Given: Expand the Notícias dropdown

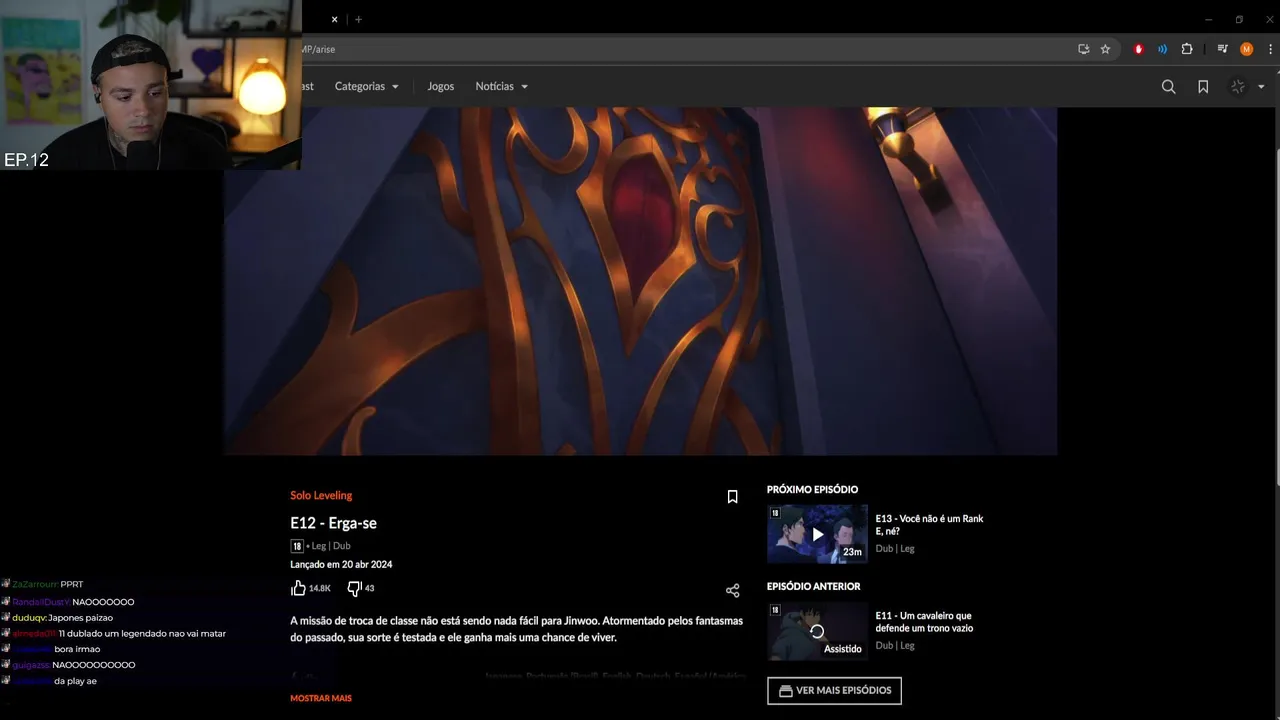Looking at the screenshot, I should tap(501, 86).
